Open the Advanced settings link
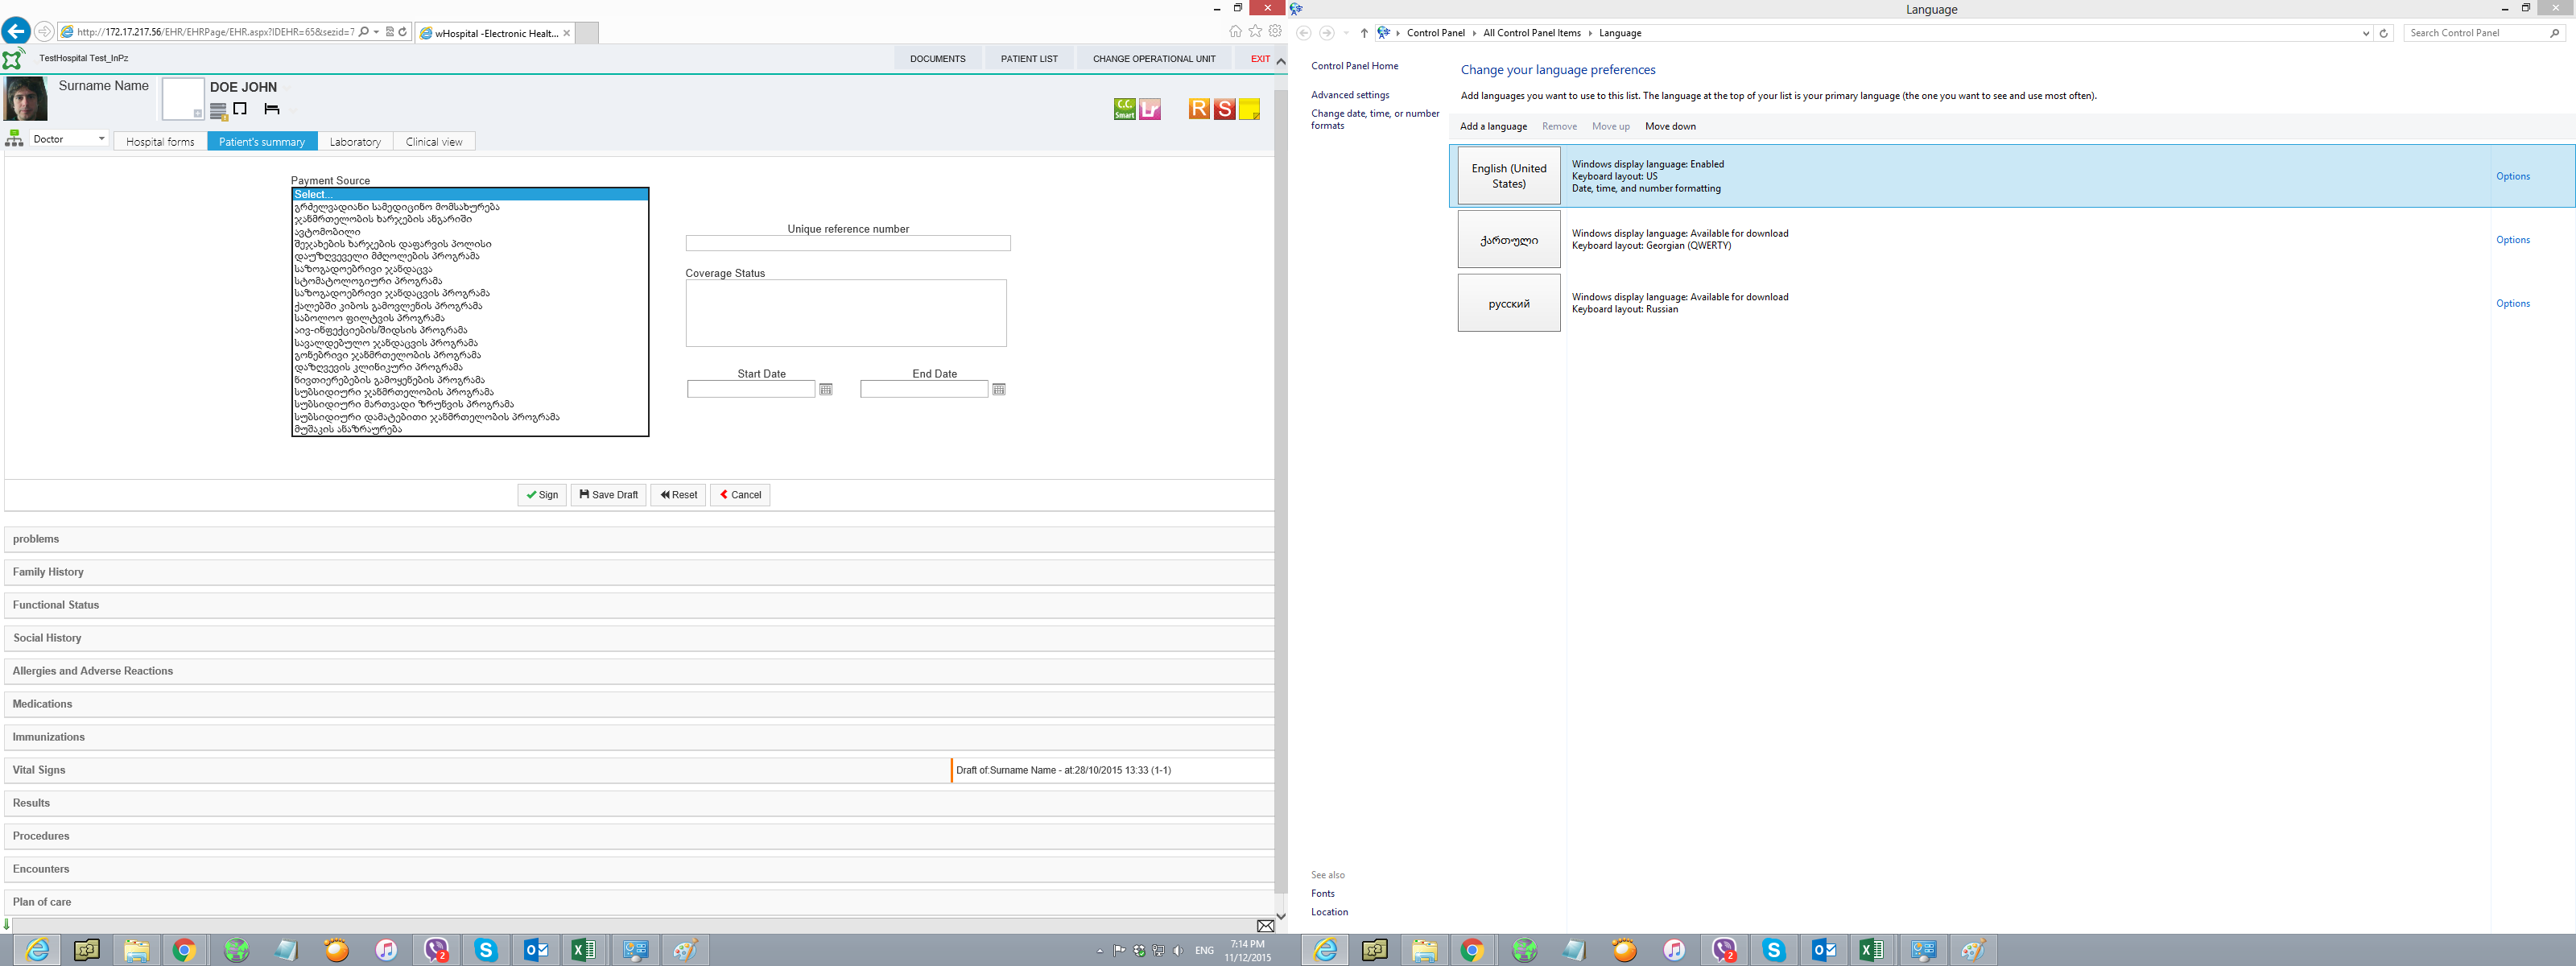This screenshot has width=2576, height=966. pyautogui.click(x=1349, y=95)
